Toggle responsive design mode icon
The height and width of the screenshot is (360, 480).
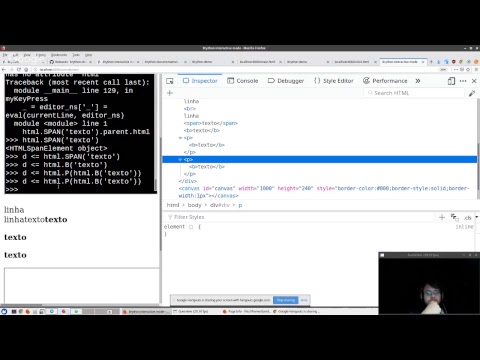click(451, 81)
